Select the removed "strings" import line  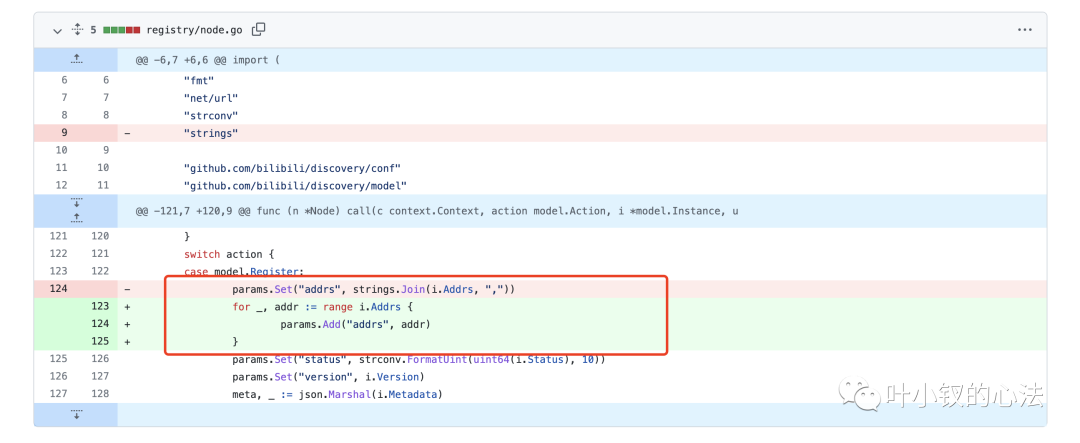click(x=211, y=133)
